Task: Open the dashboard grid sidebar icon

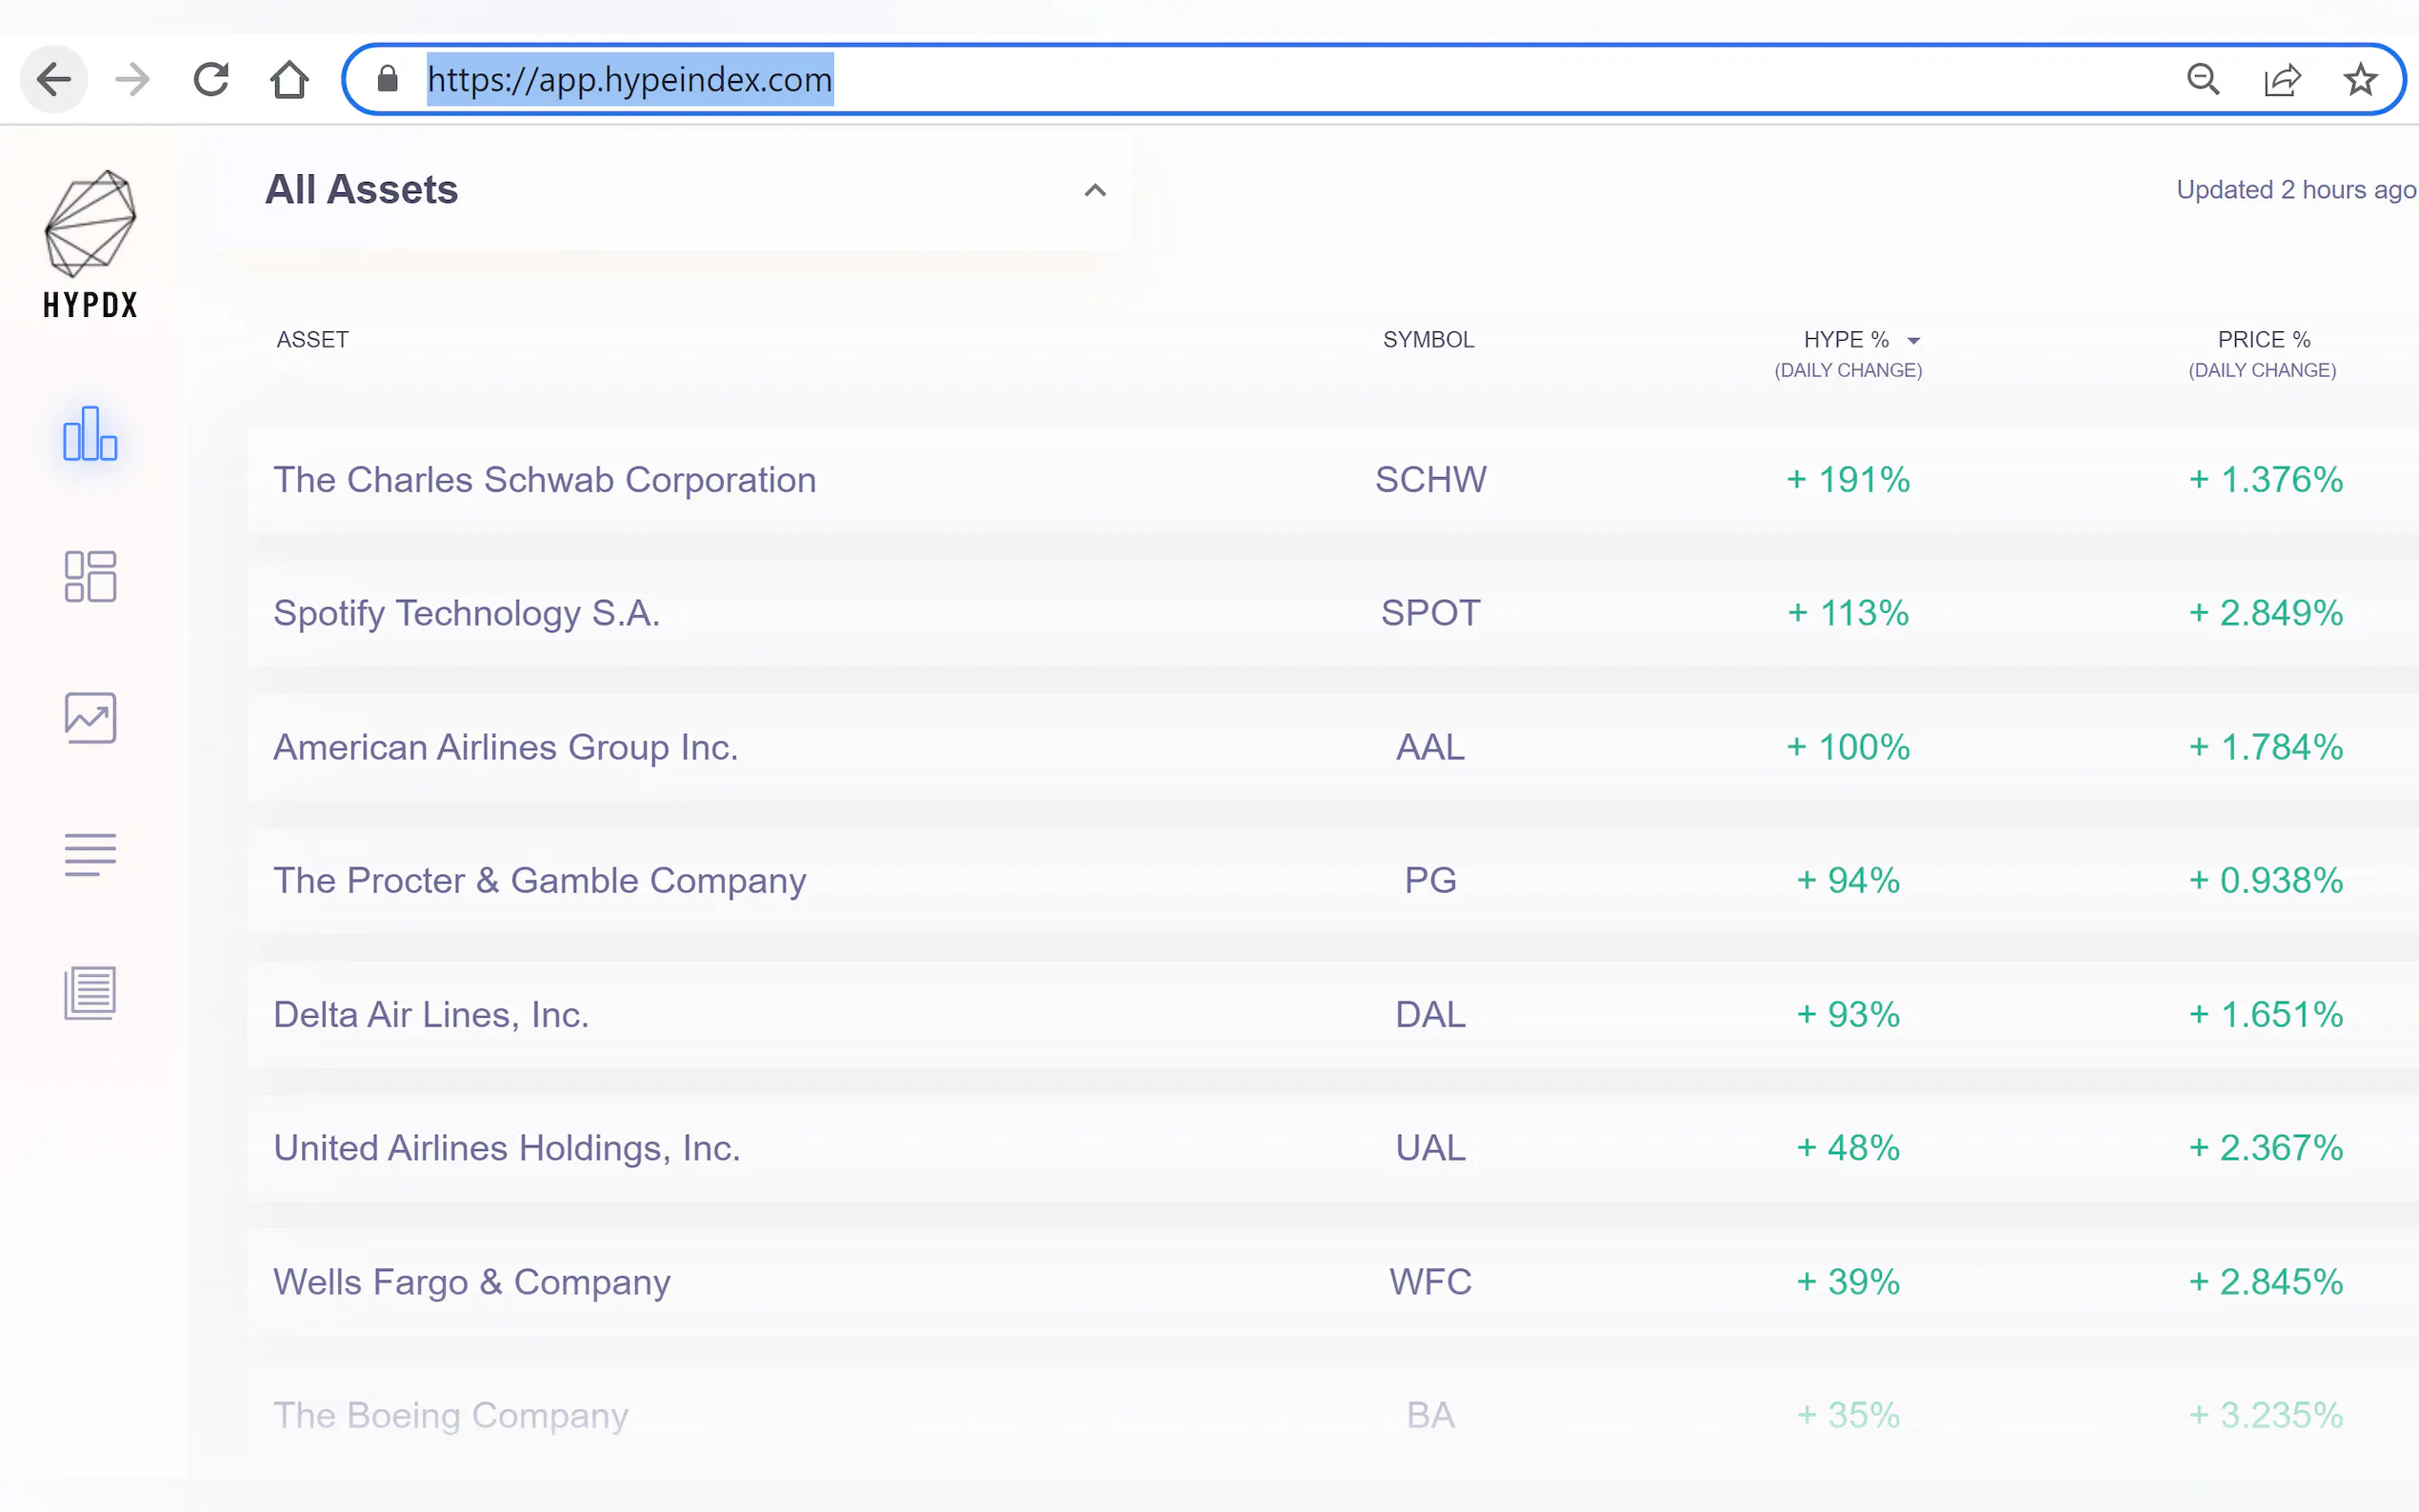Action: coord(90,577)
